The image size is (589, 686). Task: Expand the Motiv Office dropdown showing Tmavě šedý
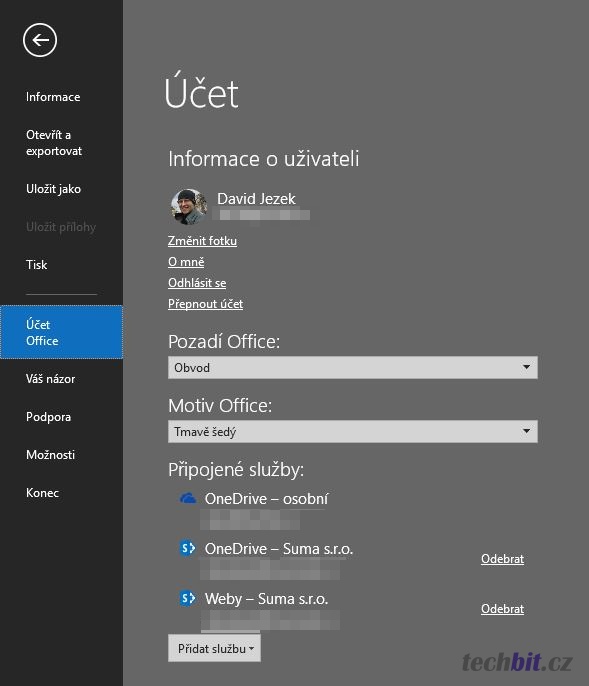[x=353, y=431]
